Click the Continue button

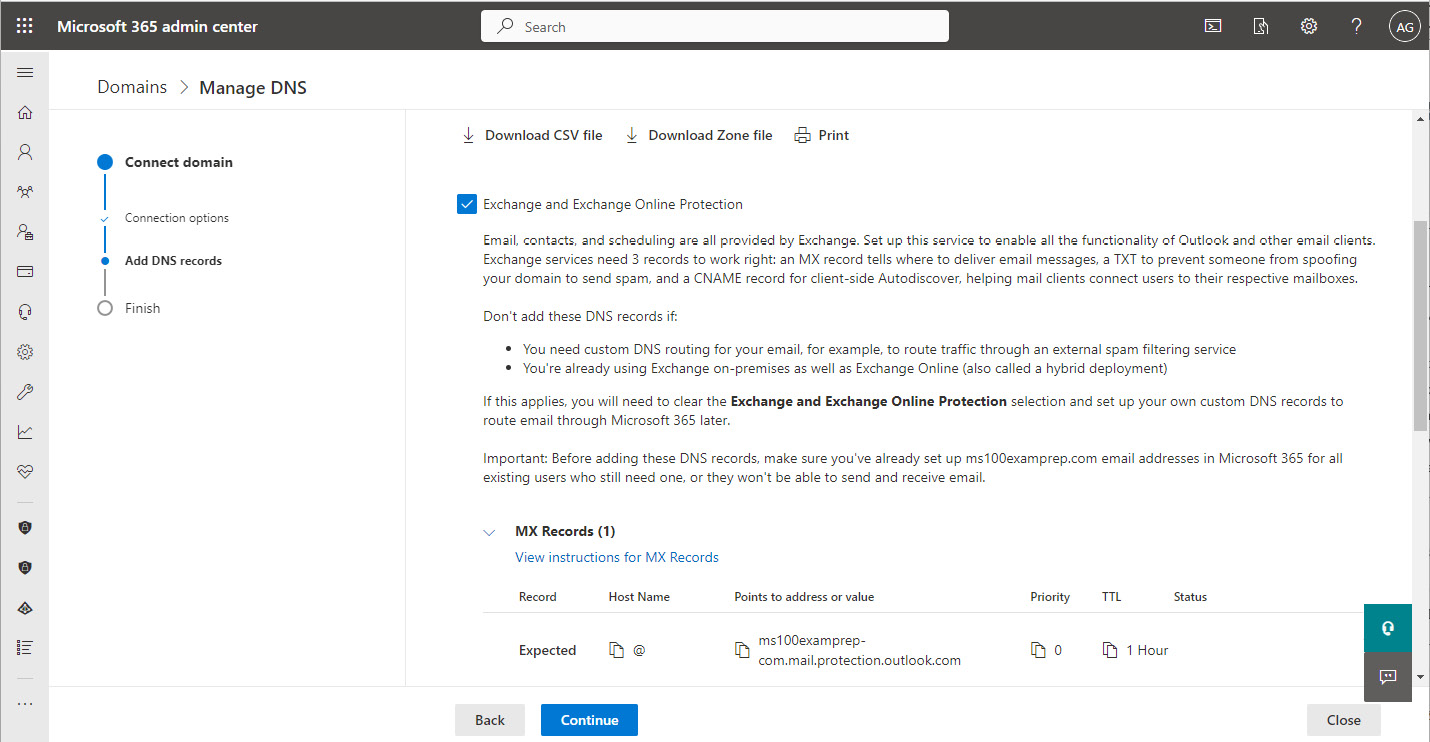coord(589,720)
